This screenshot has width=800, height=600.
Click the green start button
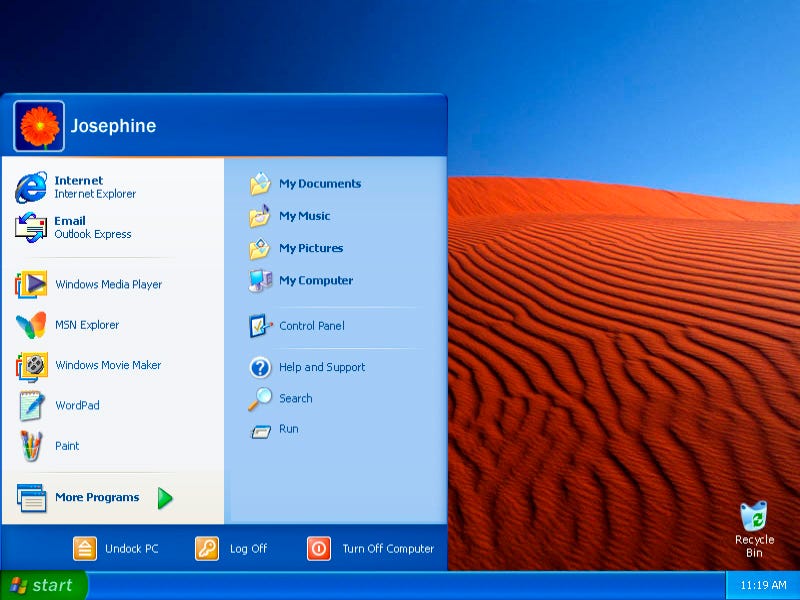43,585
